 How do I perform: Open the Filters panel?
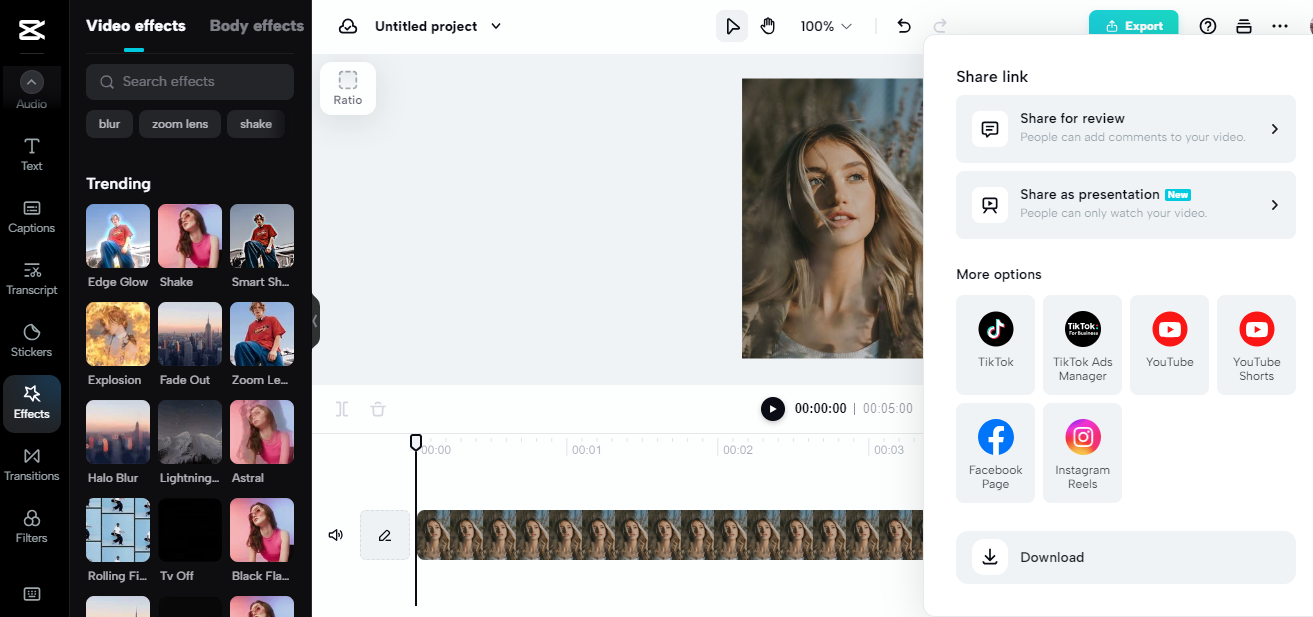[x=32, y=526]
